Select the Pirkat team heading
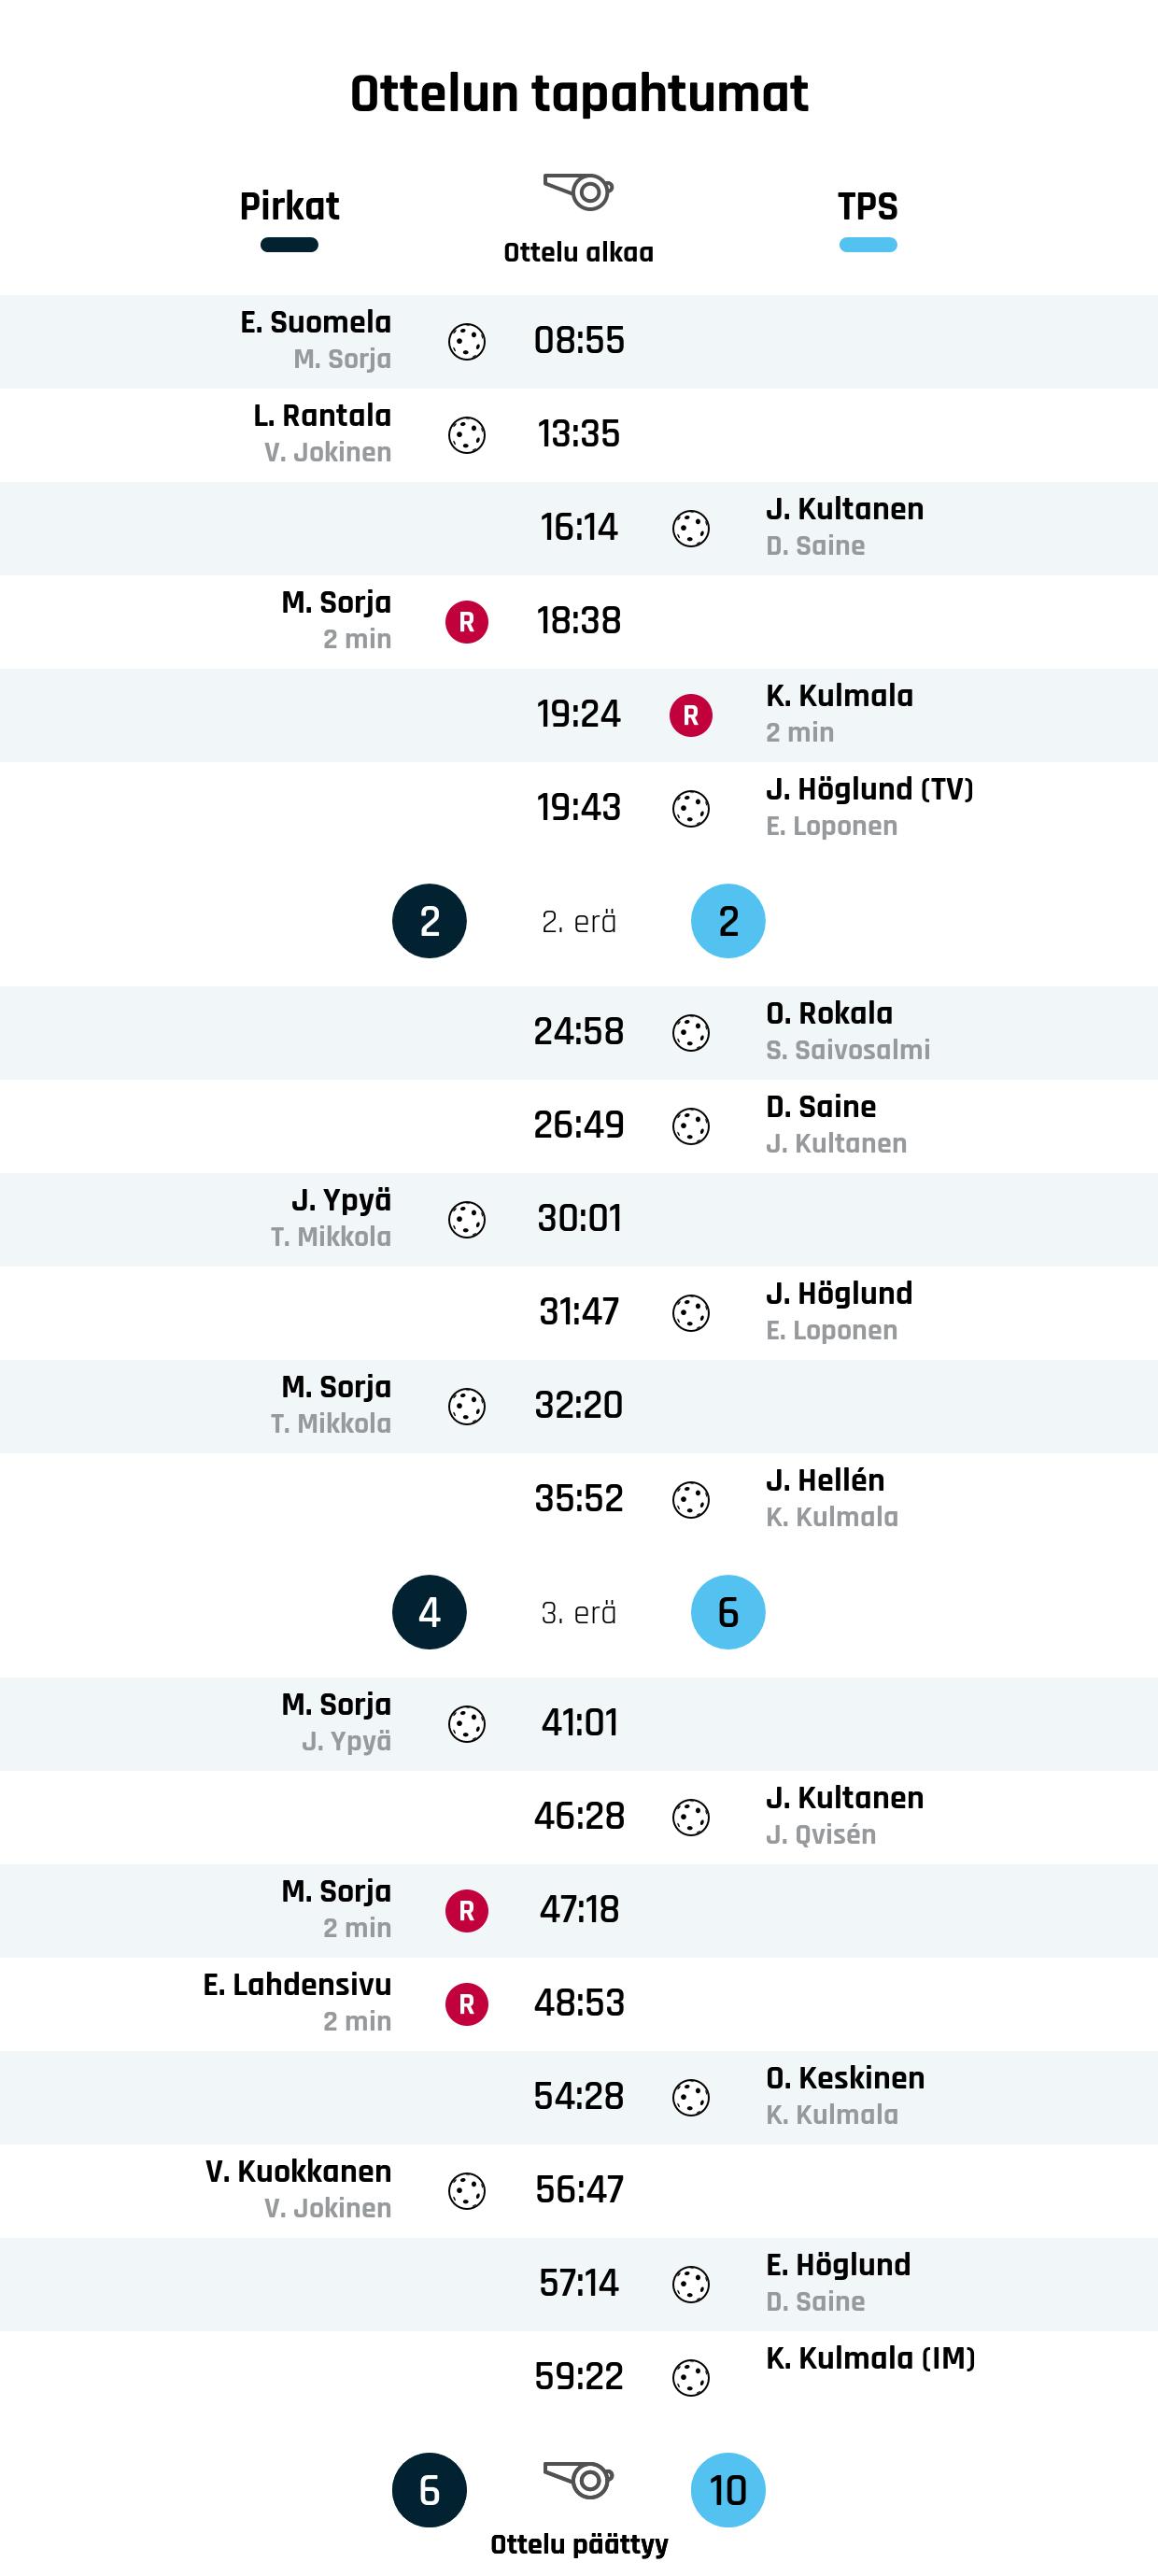 tap(289, 206)
